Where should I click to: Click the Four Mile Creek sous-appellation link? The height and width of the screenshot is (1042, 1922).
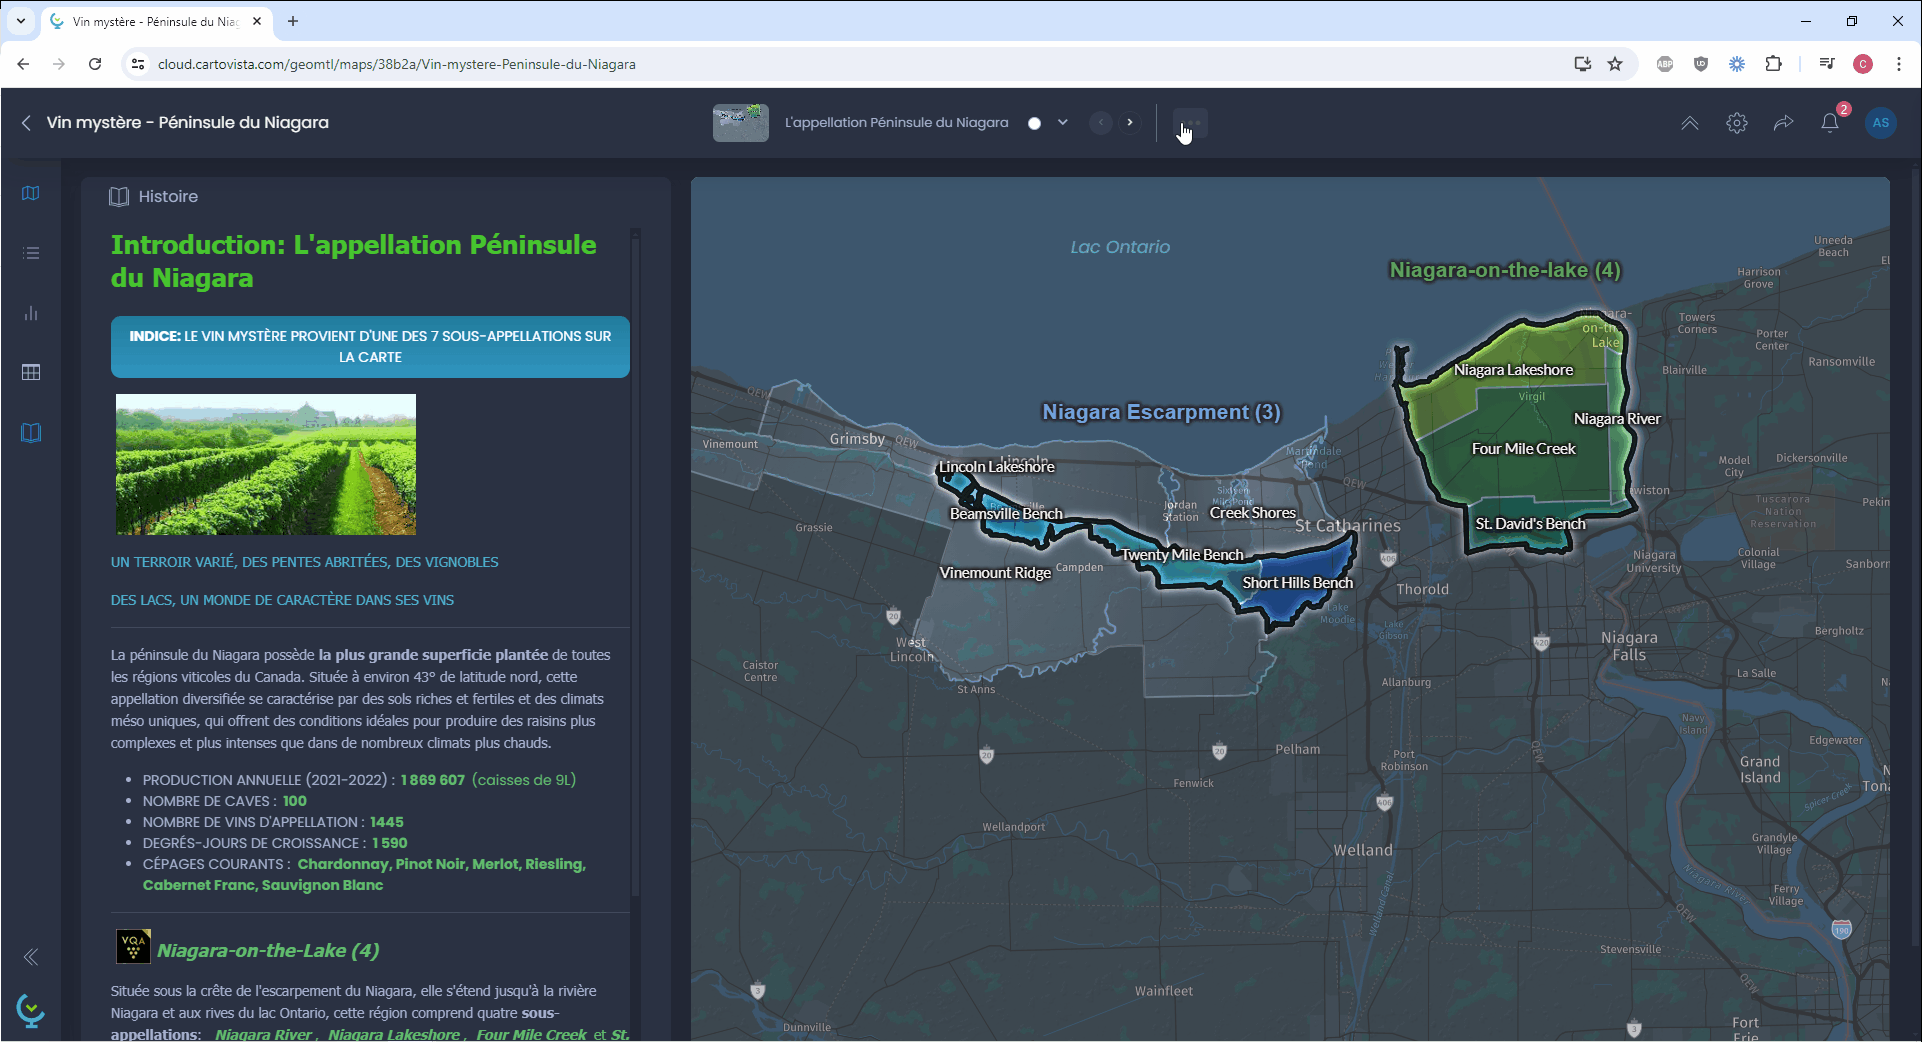pos(531,1034)
